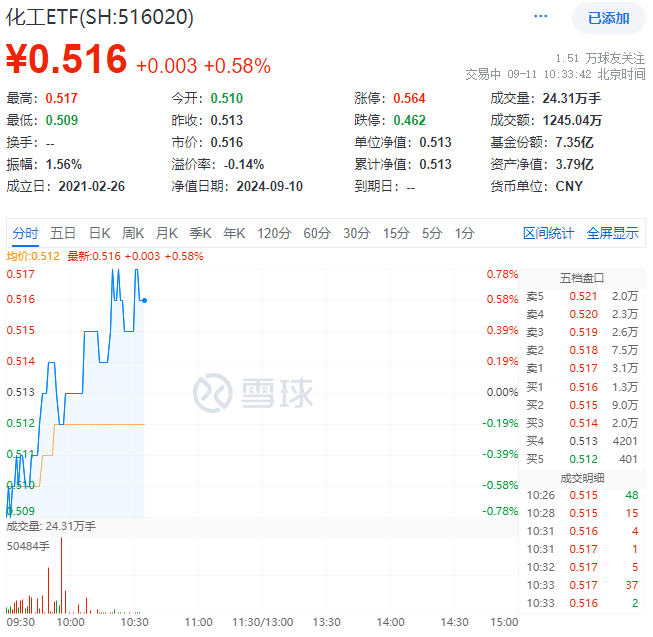Click the 10:33 trade row with 37

pyautogui.click(x=582, y=585)
